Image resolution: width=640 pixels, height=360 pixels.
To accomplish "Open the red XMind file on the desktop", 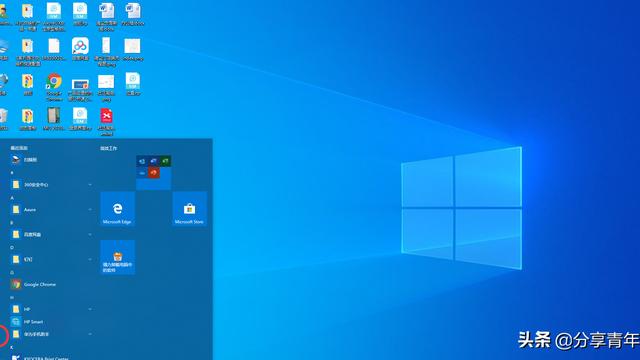I will [x=107, y=121].
